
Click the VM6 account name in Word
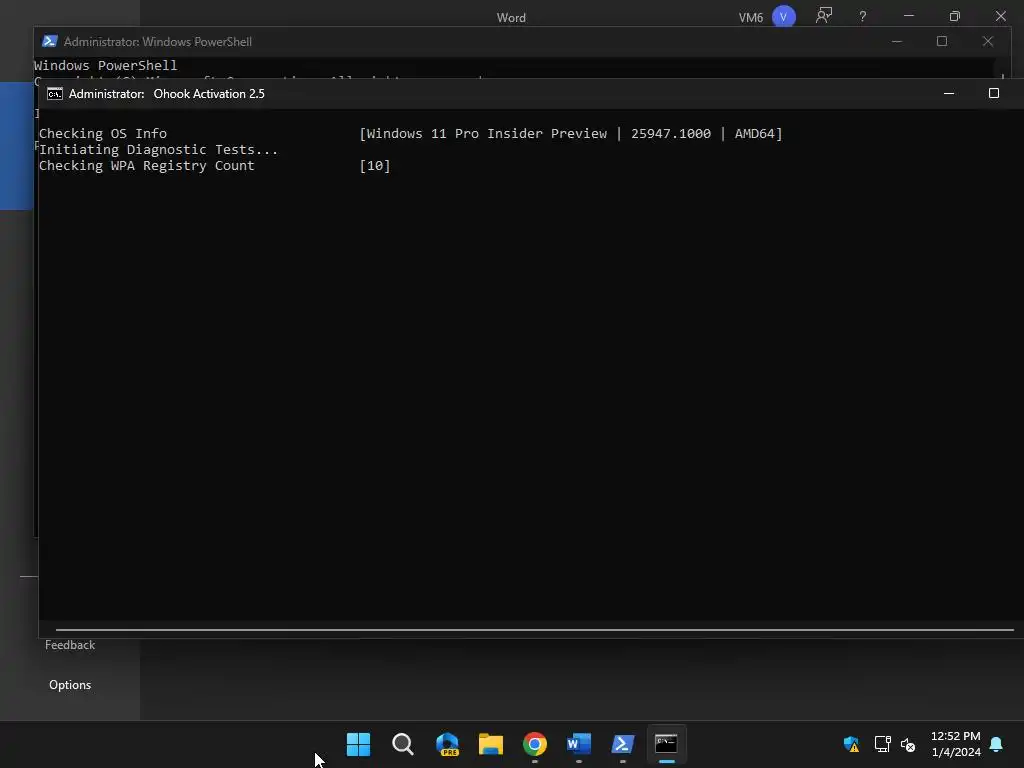tap(750, 18)
